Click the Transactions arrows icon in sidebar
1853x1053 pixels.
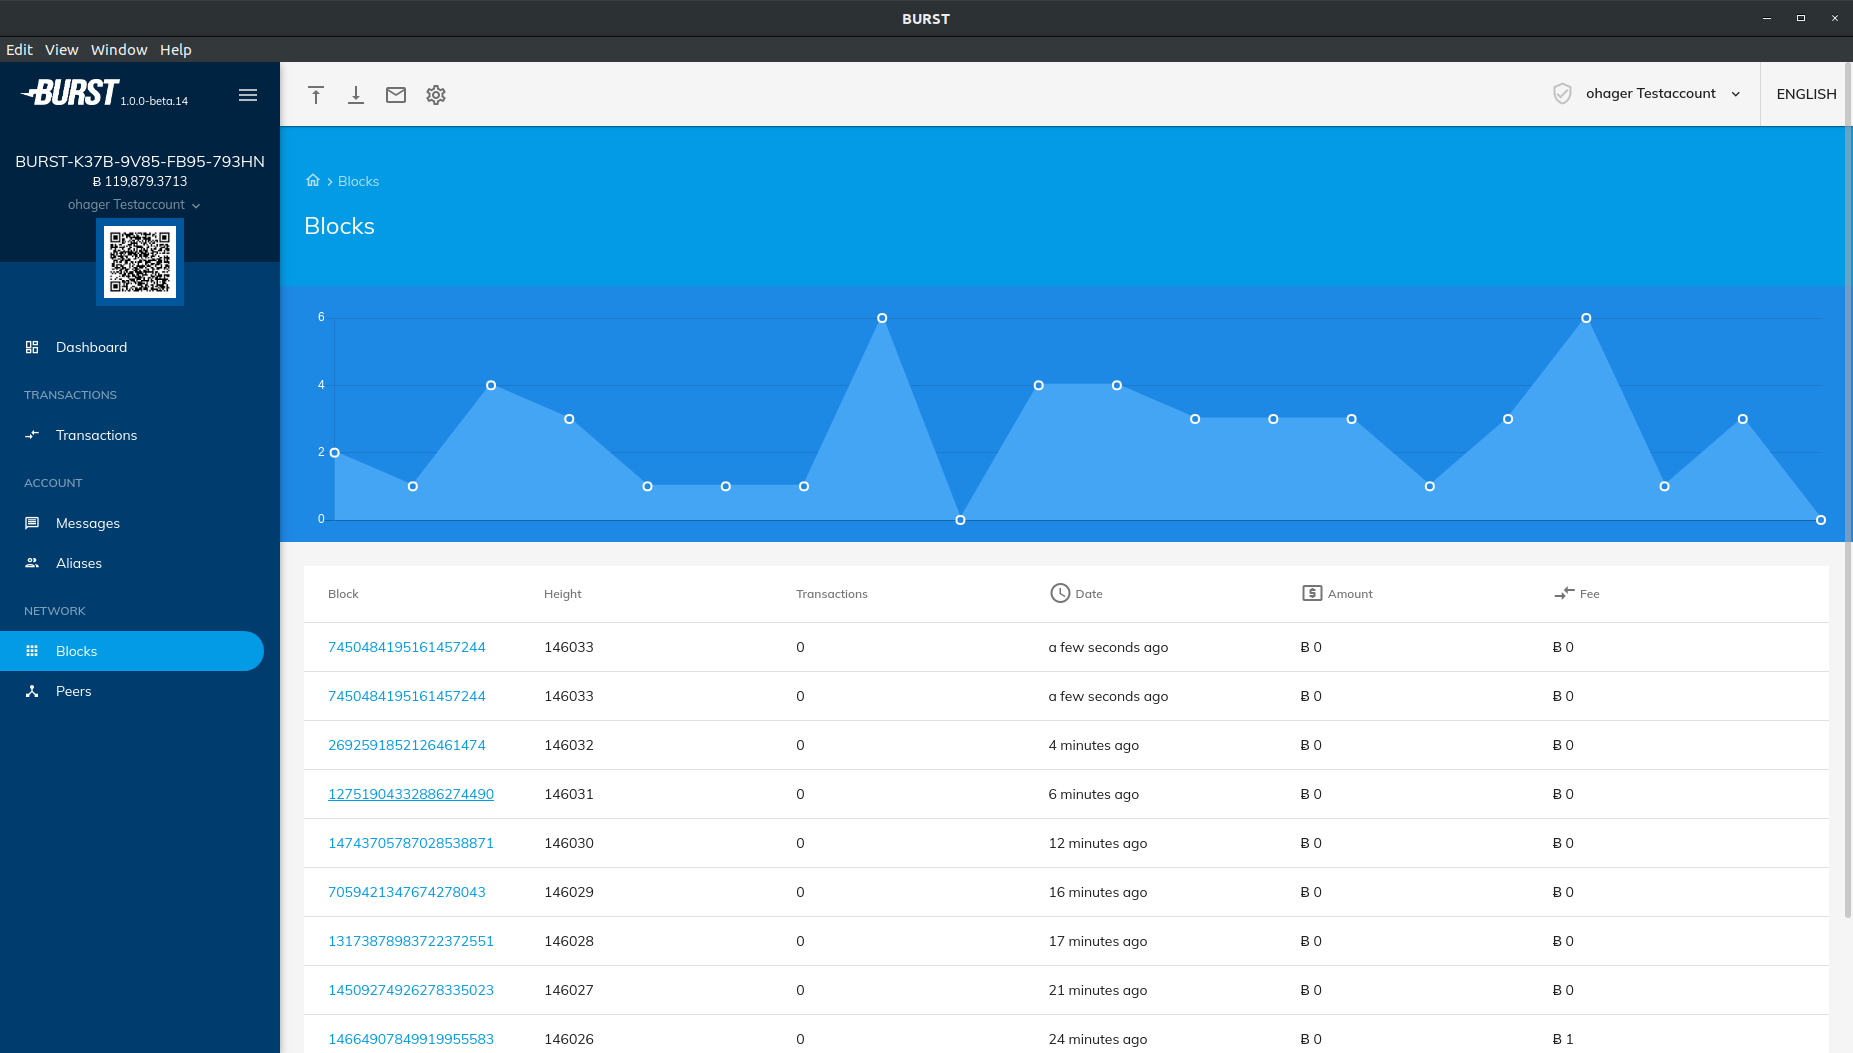(x=32, y=435)
